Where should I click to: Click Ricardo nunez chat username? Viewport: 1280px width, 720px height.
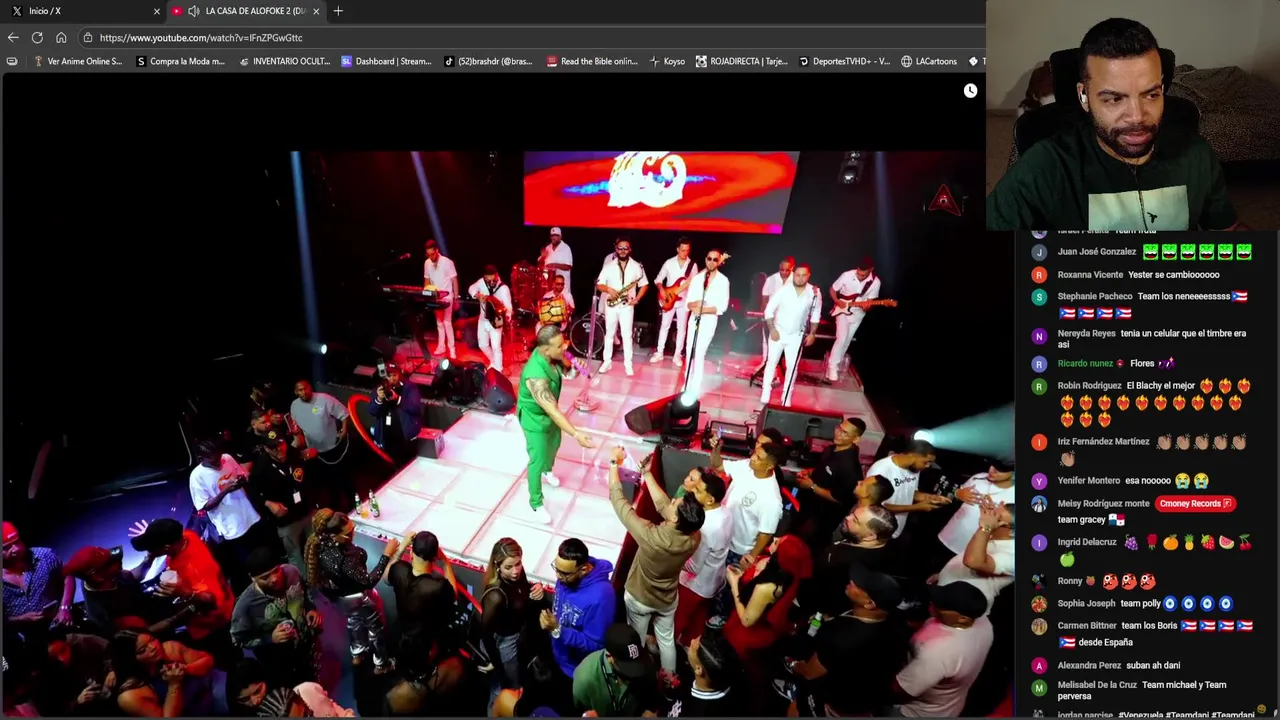point(1084,364)
